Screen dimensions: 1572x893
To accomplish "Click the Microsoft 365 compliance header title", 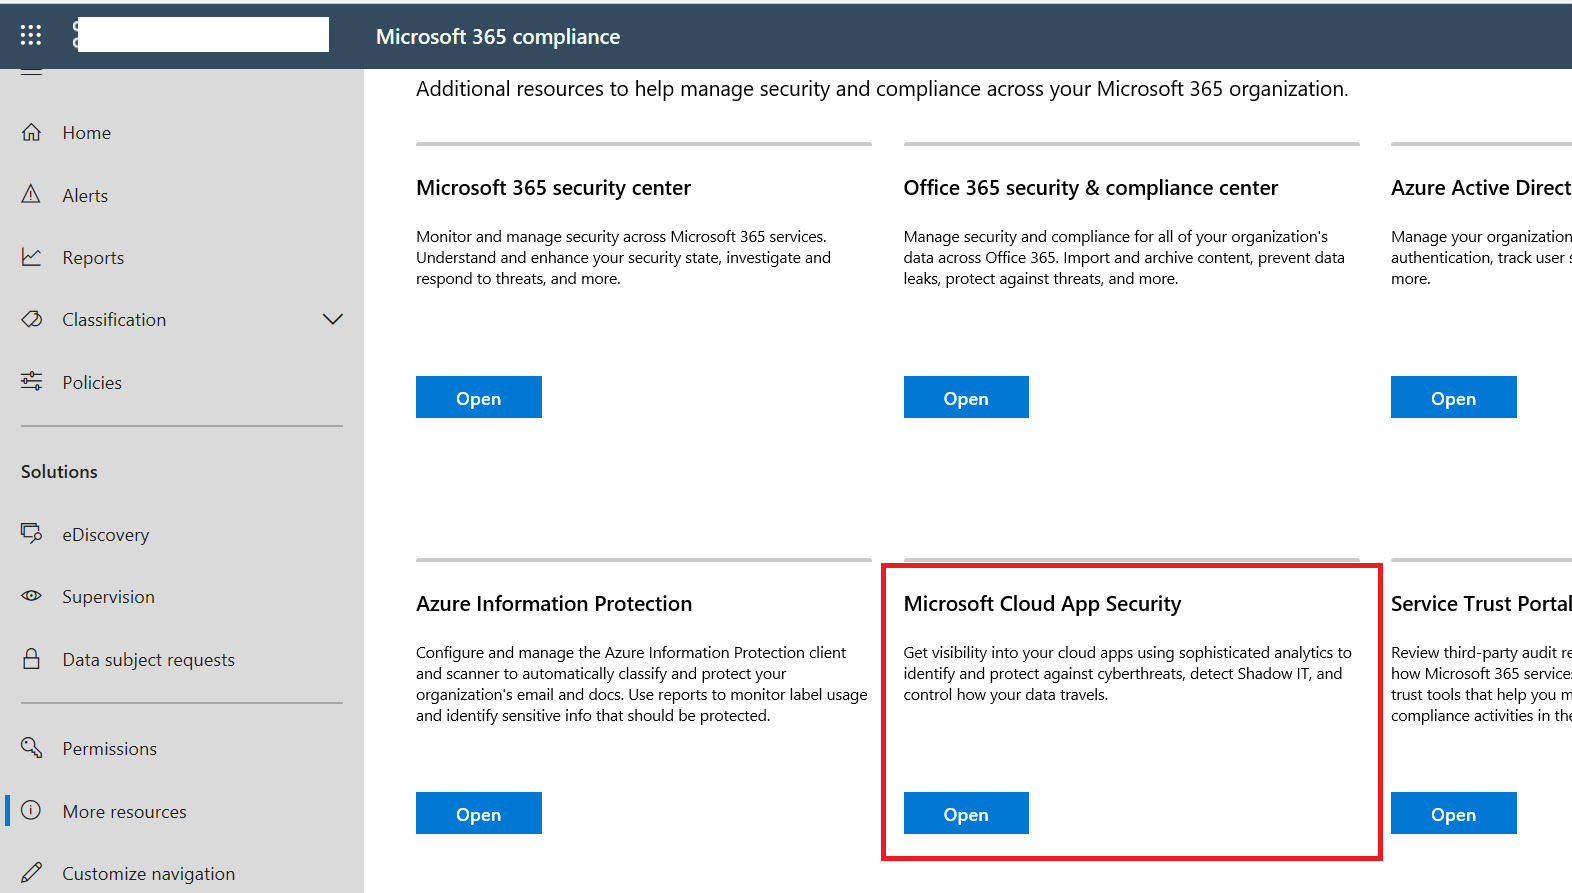I will point(498,37).
